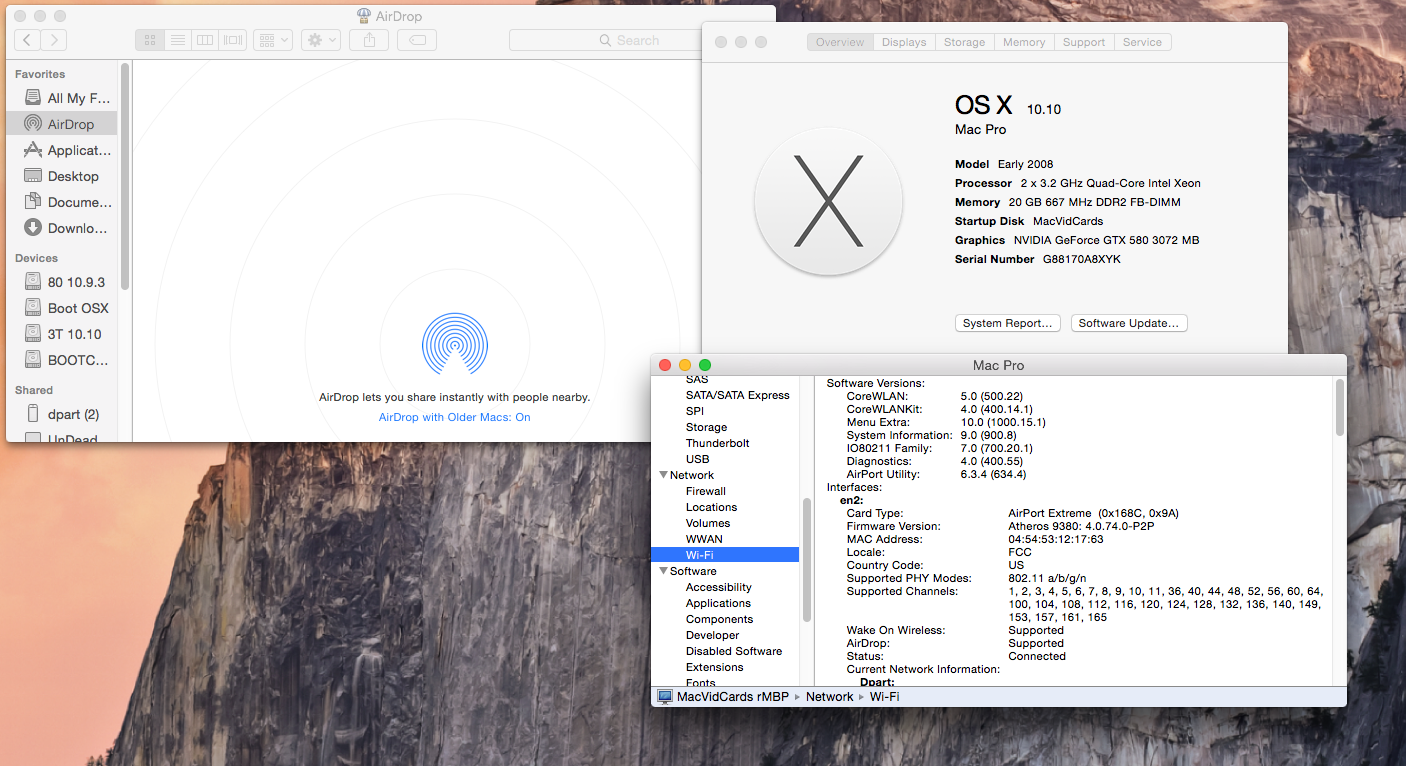1406x766 pixels.
Task: Open Documents icon in Finder sidebar
Action: (33, 202)
